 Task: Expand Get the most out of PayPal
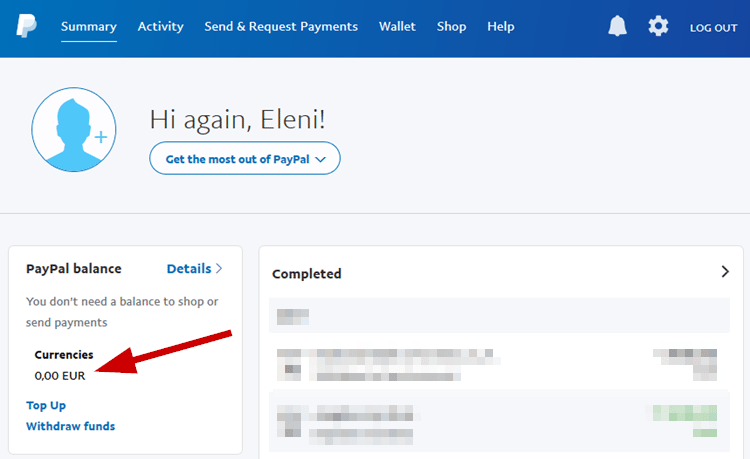(x=245, y=158)
